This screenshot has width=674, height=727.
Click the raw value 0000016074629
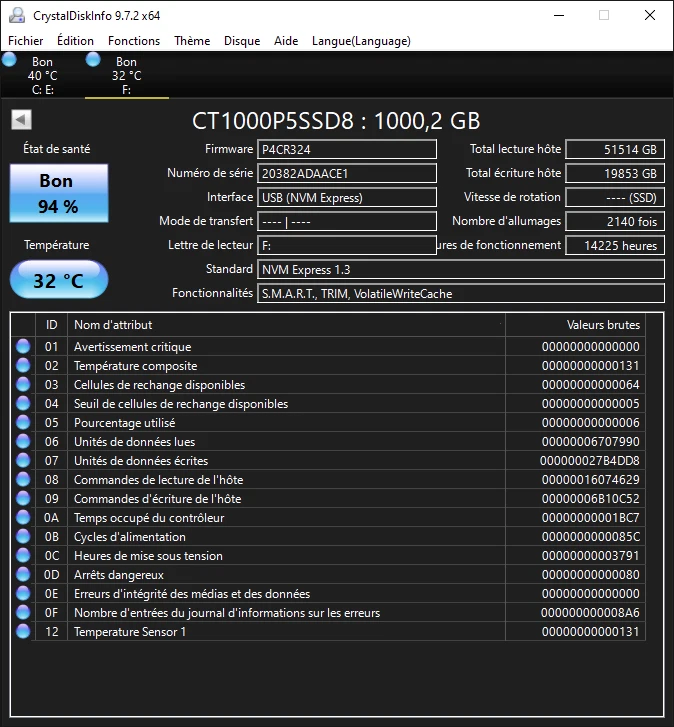coord(591,480)
